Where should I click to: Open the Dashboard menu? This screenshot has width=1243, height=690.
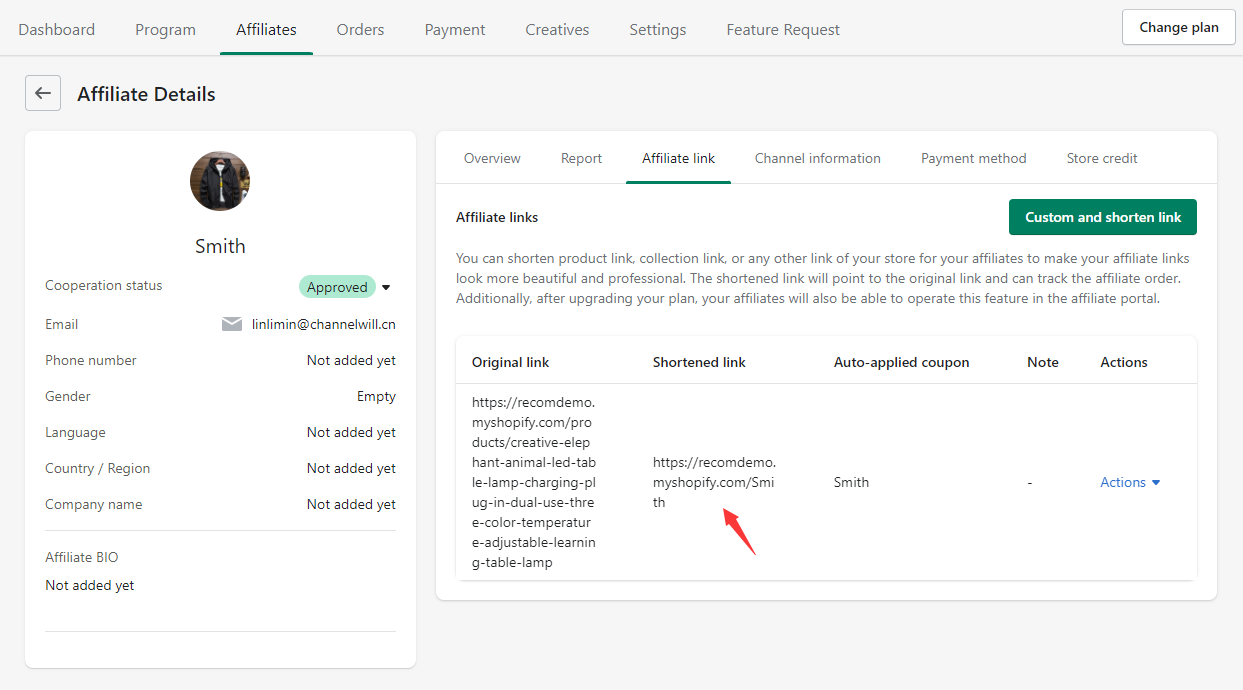(57, 29)
